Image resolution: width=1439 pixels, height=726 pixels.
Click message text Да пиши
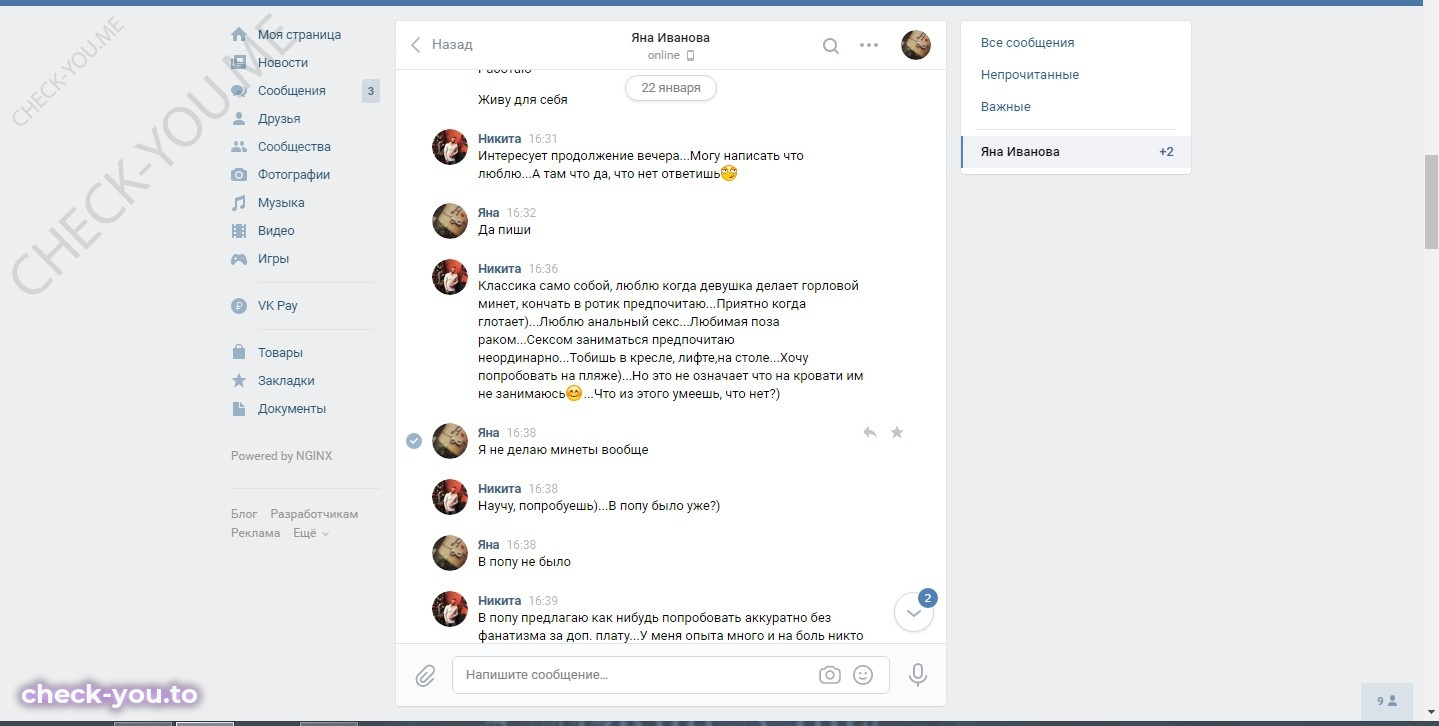click(x=504, y=230)
